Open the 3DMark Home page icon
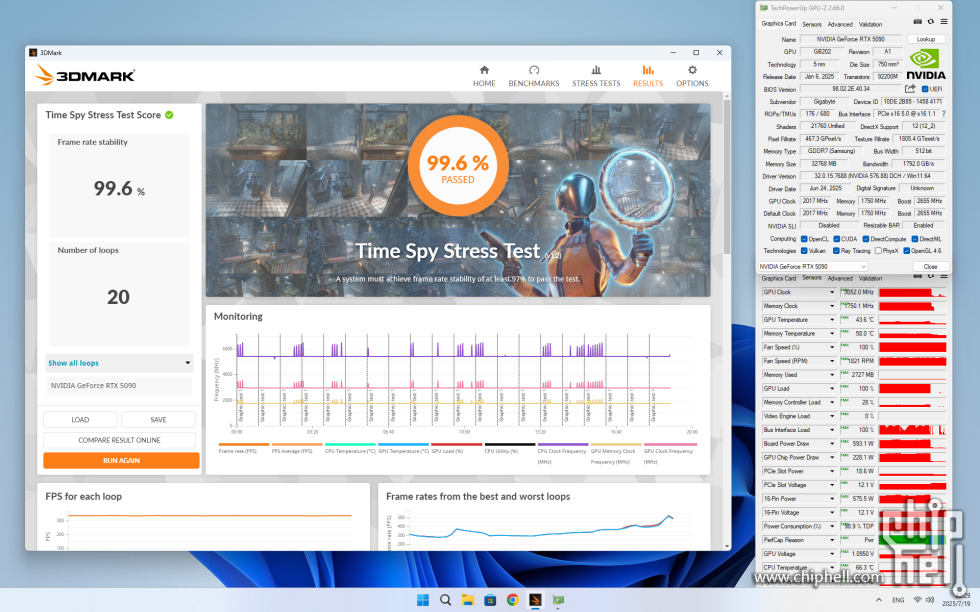 [x=484, y=70]
